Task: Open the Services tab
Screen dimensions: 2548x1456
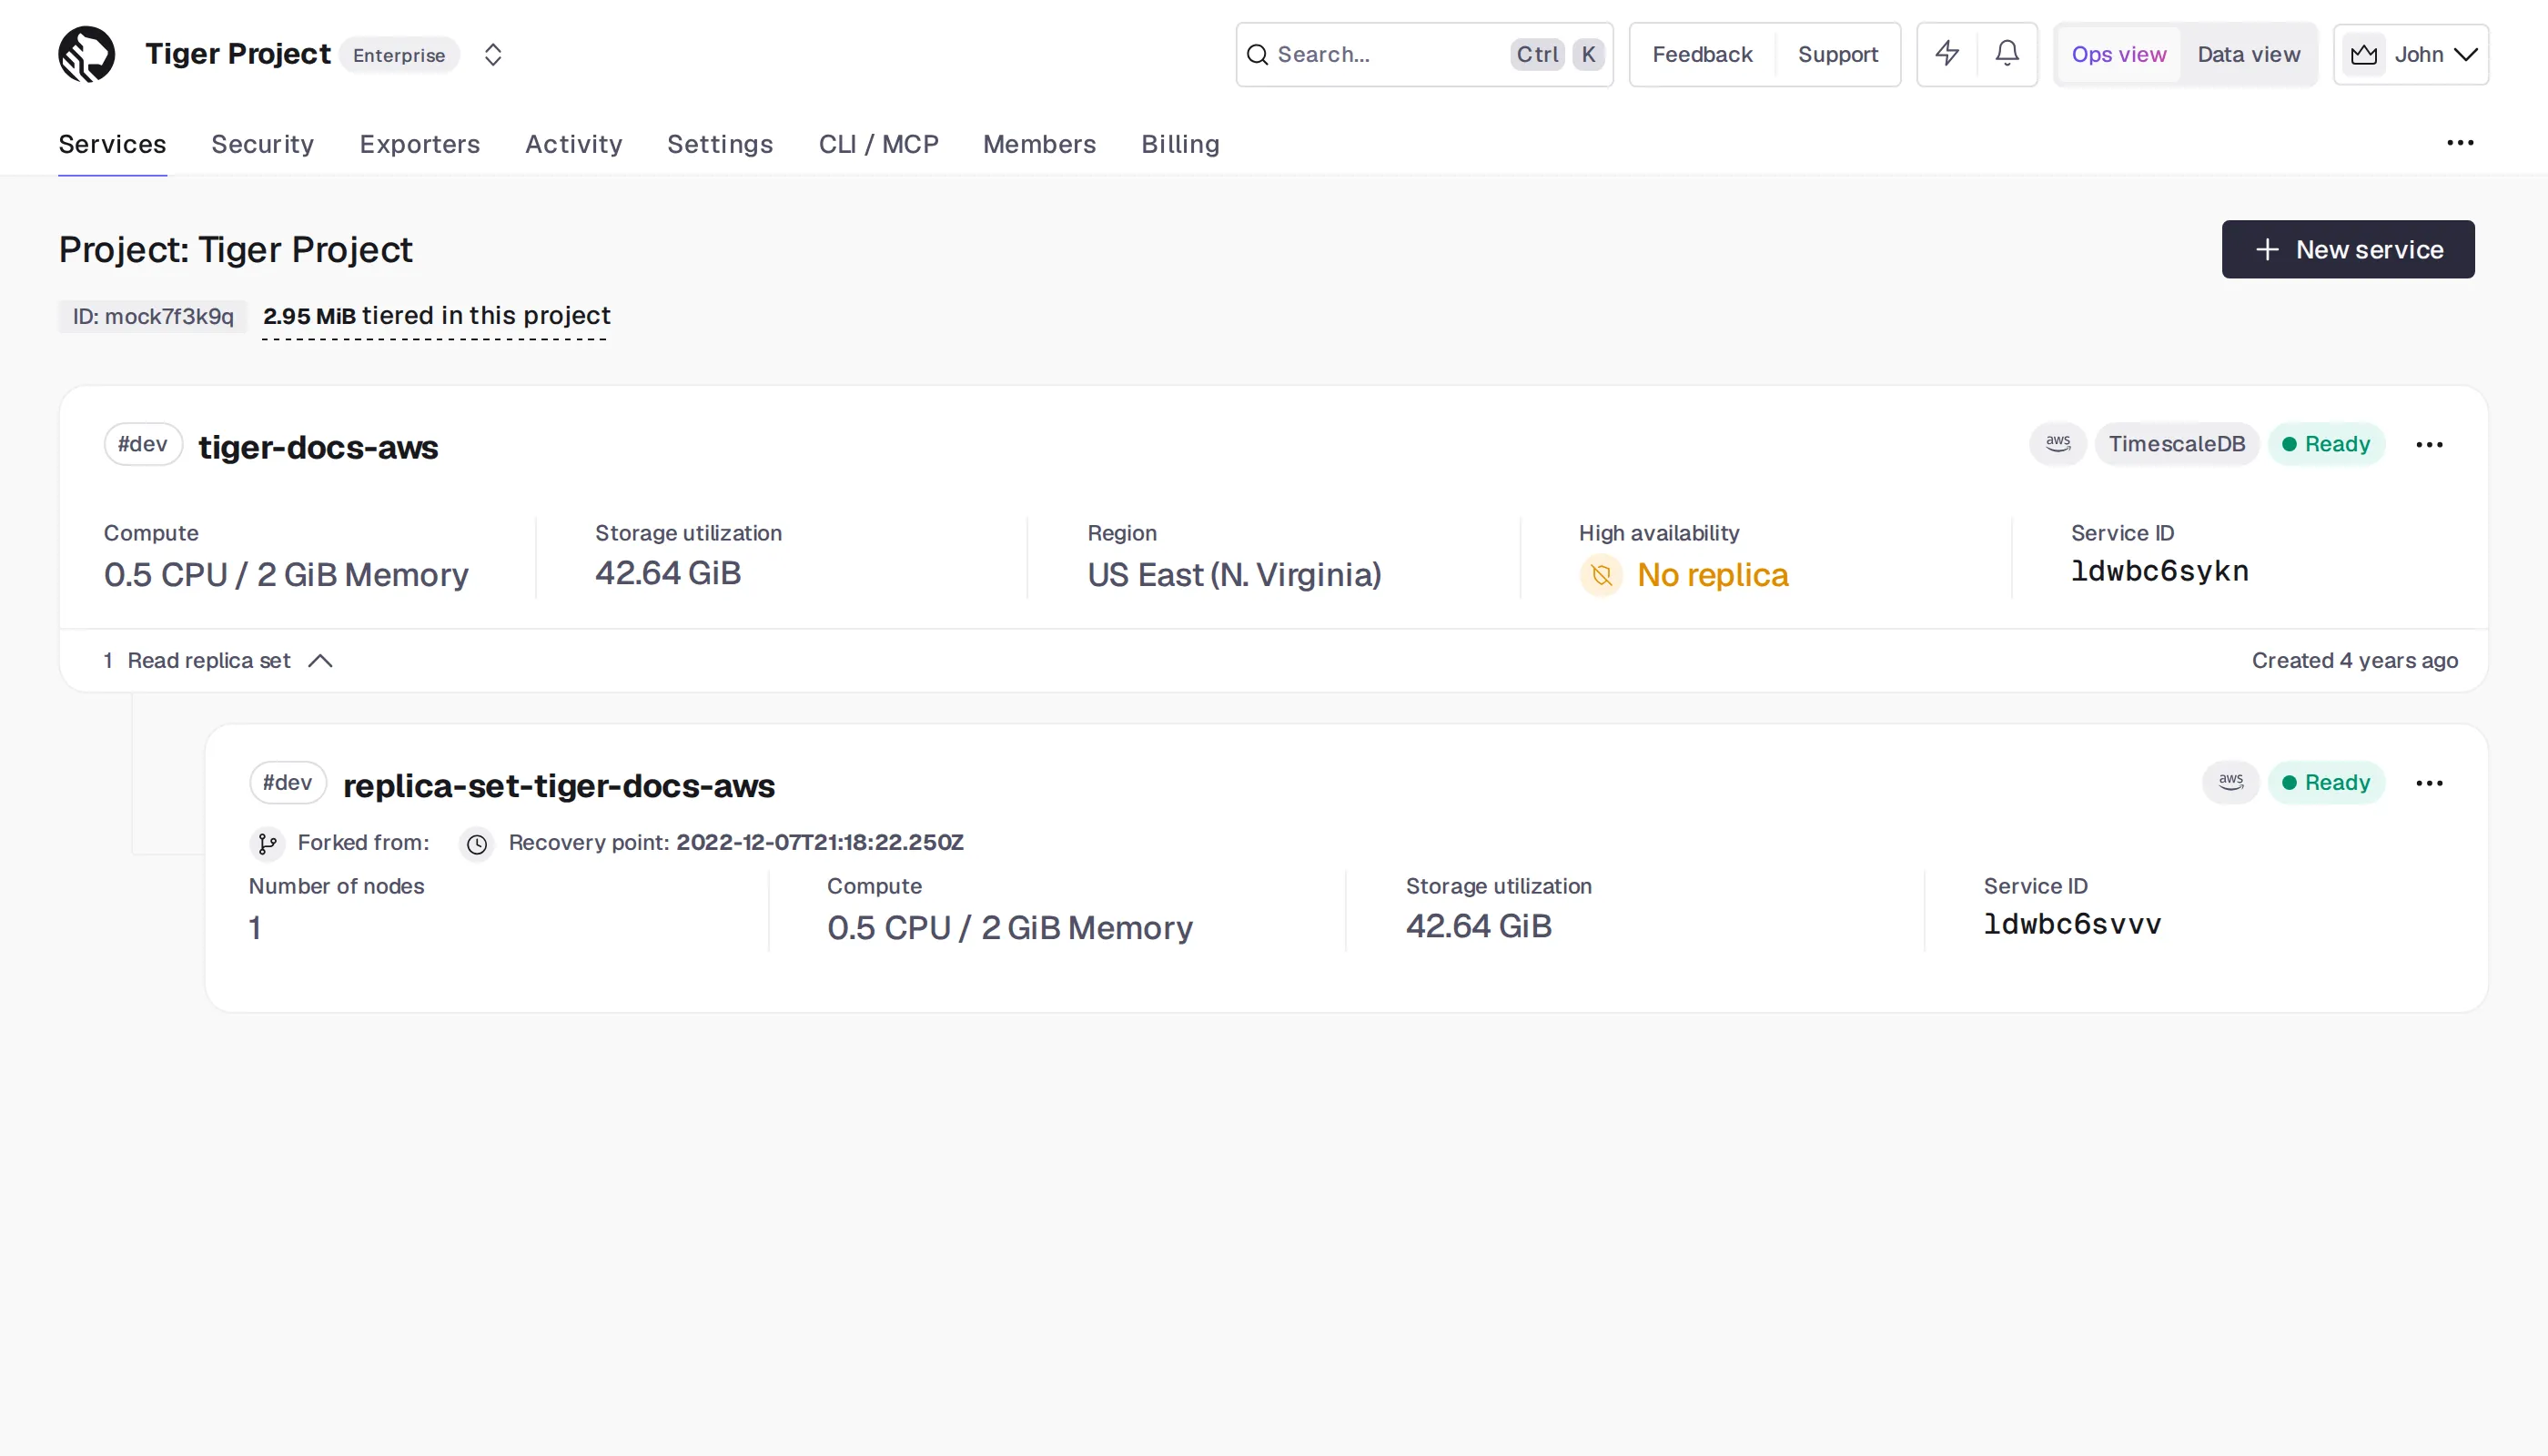Action: pos(112,144)
